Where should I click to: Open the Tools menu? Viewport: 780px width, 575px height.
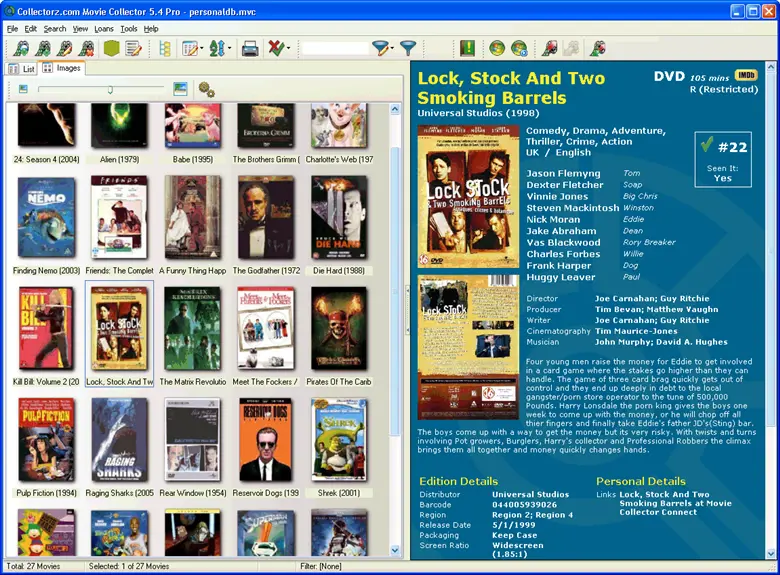[129, 29]
